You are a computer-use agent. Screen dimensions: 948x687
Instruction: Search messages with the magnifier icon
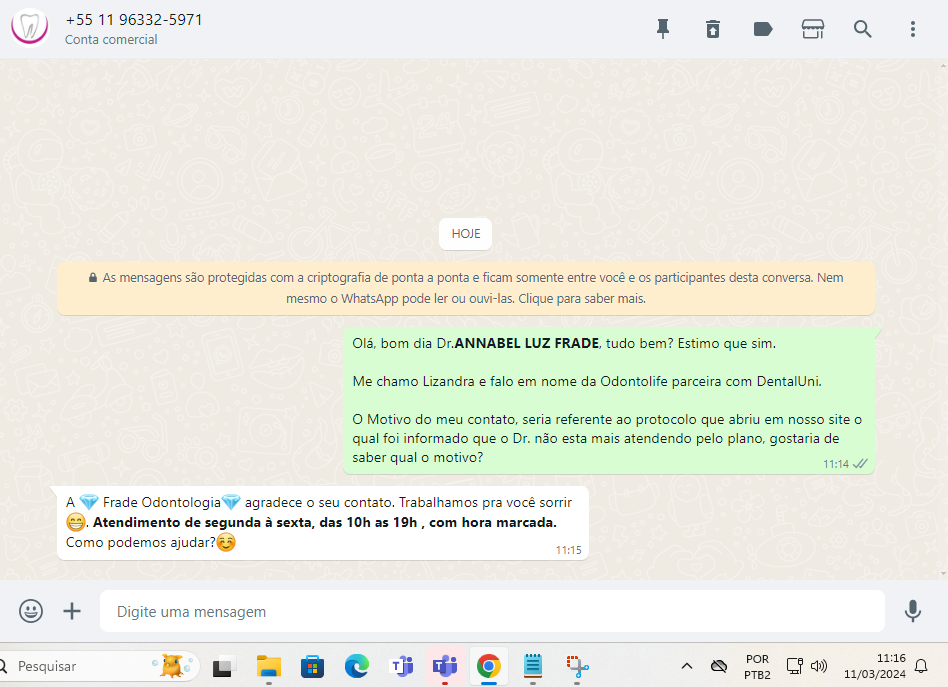[863, 29]
